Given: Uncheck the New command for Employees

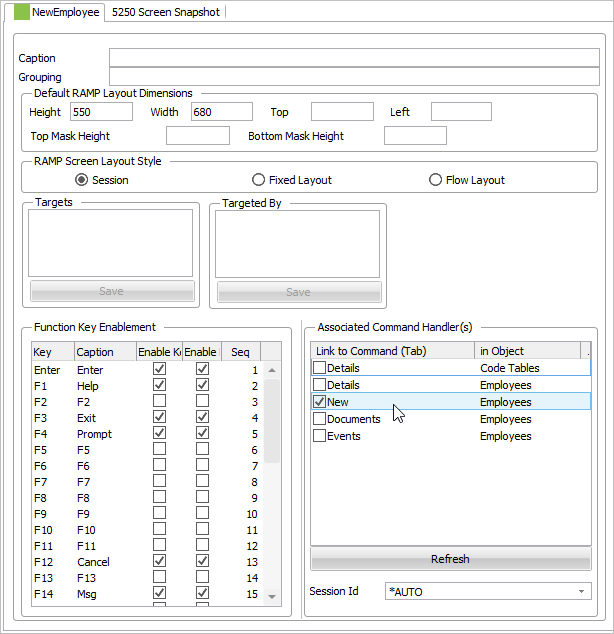Looking at the screenshot, I should [319, 402].
